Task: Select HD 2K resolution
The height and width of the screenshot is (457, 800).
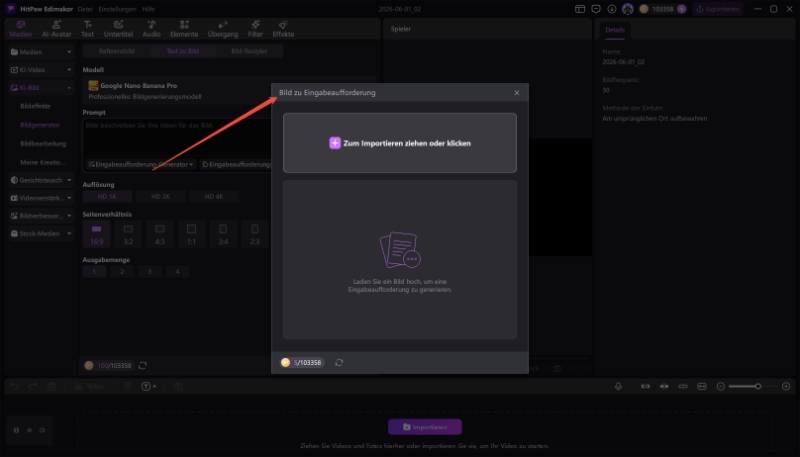Action: click(160, 196)
